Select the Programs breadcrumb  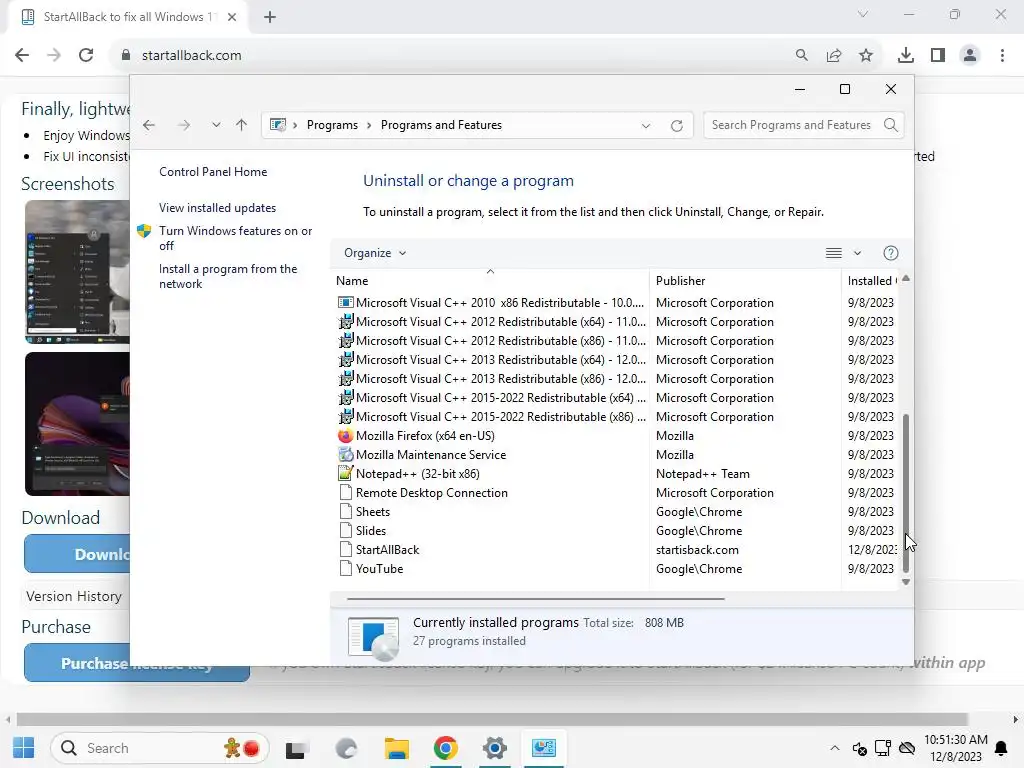click(x=332, y=125)
